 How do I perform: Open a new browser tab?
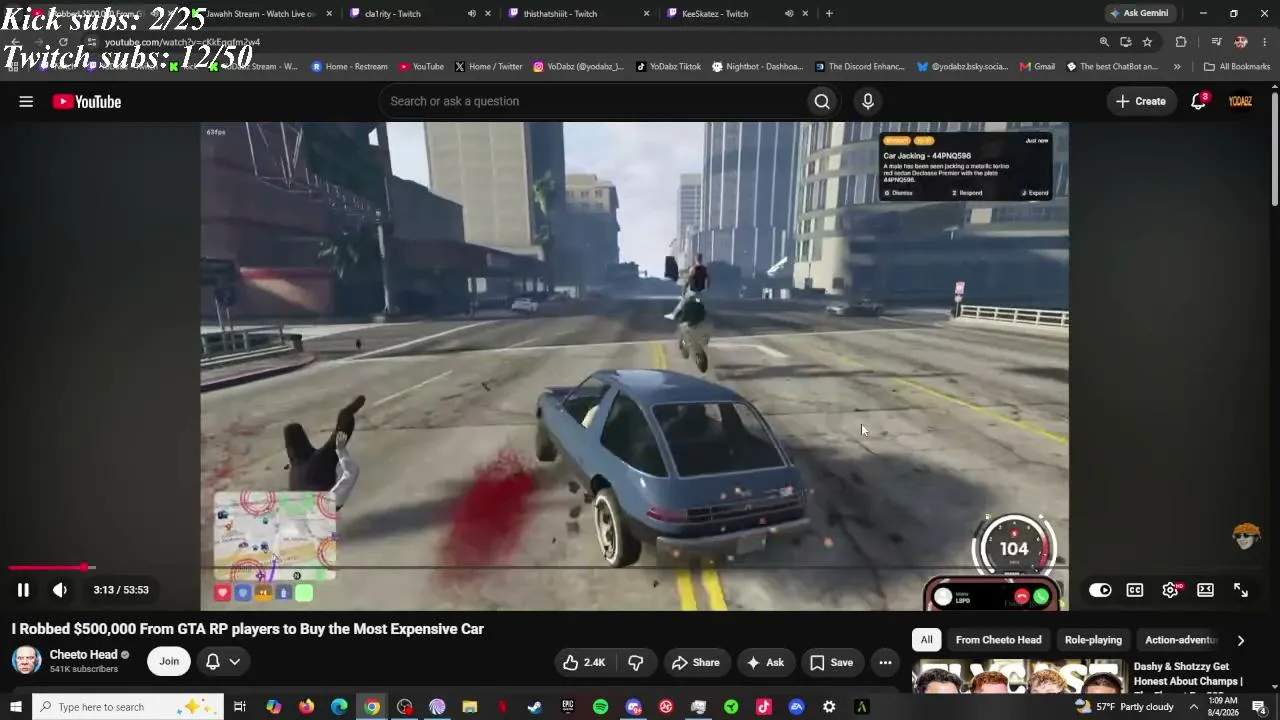coord(829,14)
